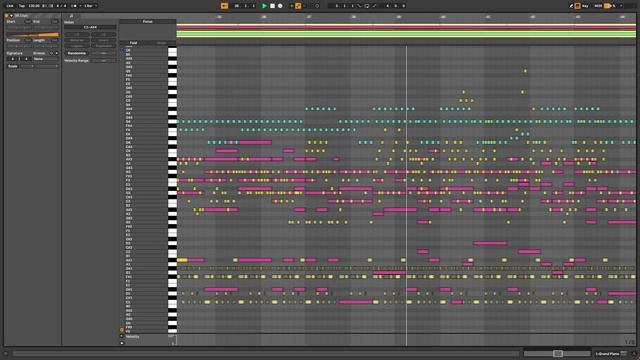Image resolution: width=640 pixels, height=360 pixels.
Task: Click the lane selector icon below Velocity
Action: tap(122, 343)
